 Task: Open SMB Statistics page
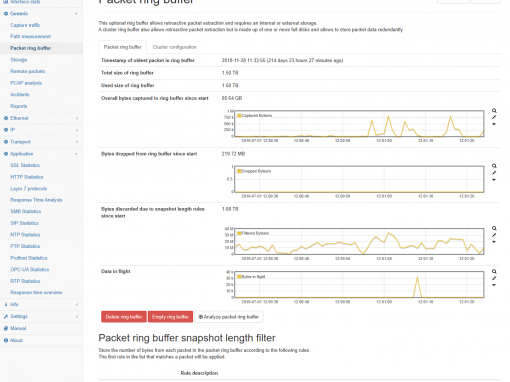tap(26, 211)
